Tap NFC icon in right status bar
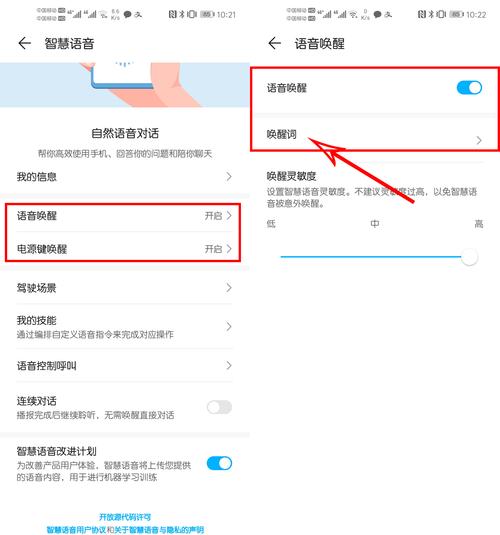Screen dimensions: 500x535 (x=422, y=14)
